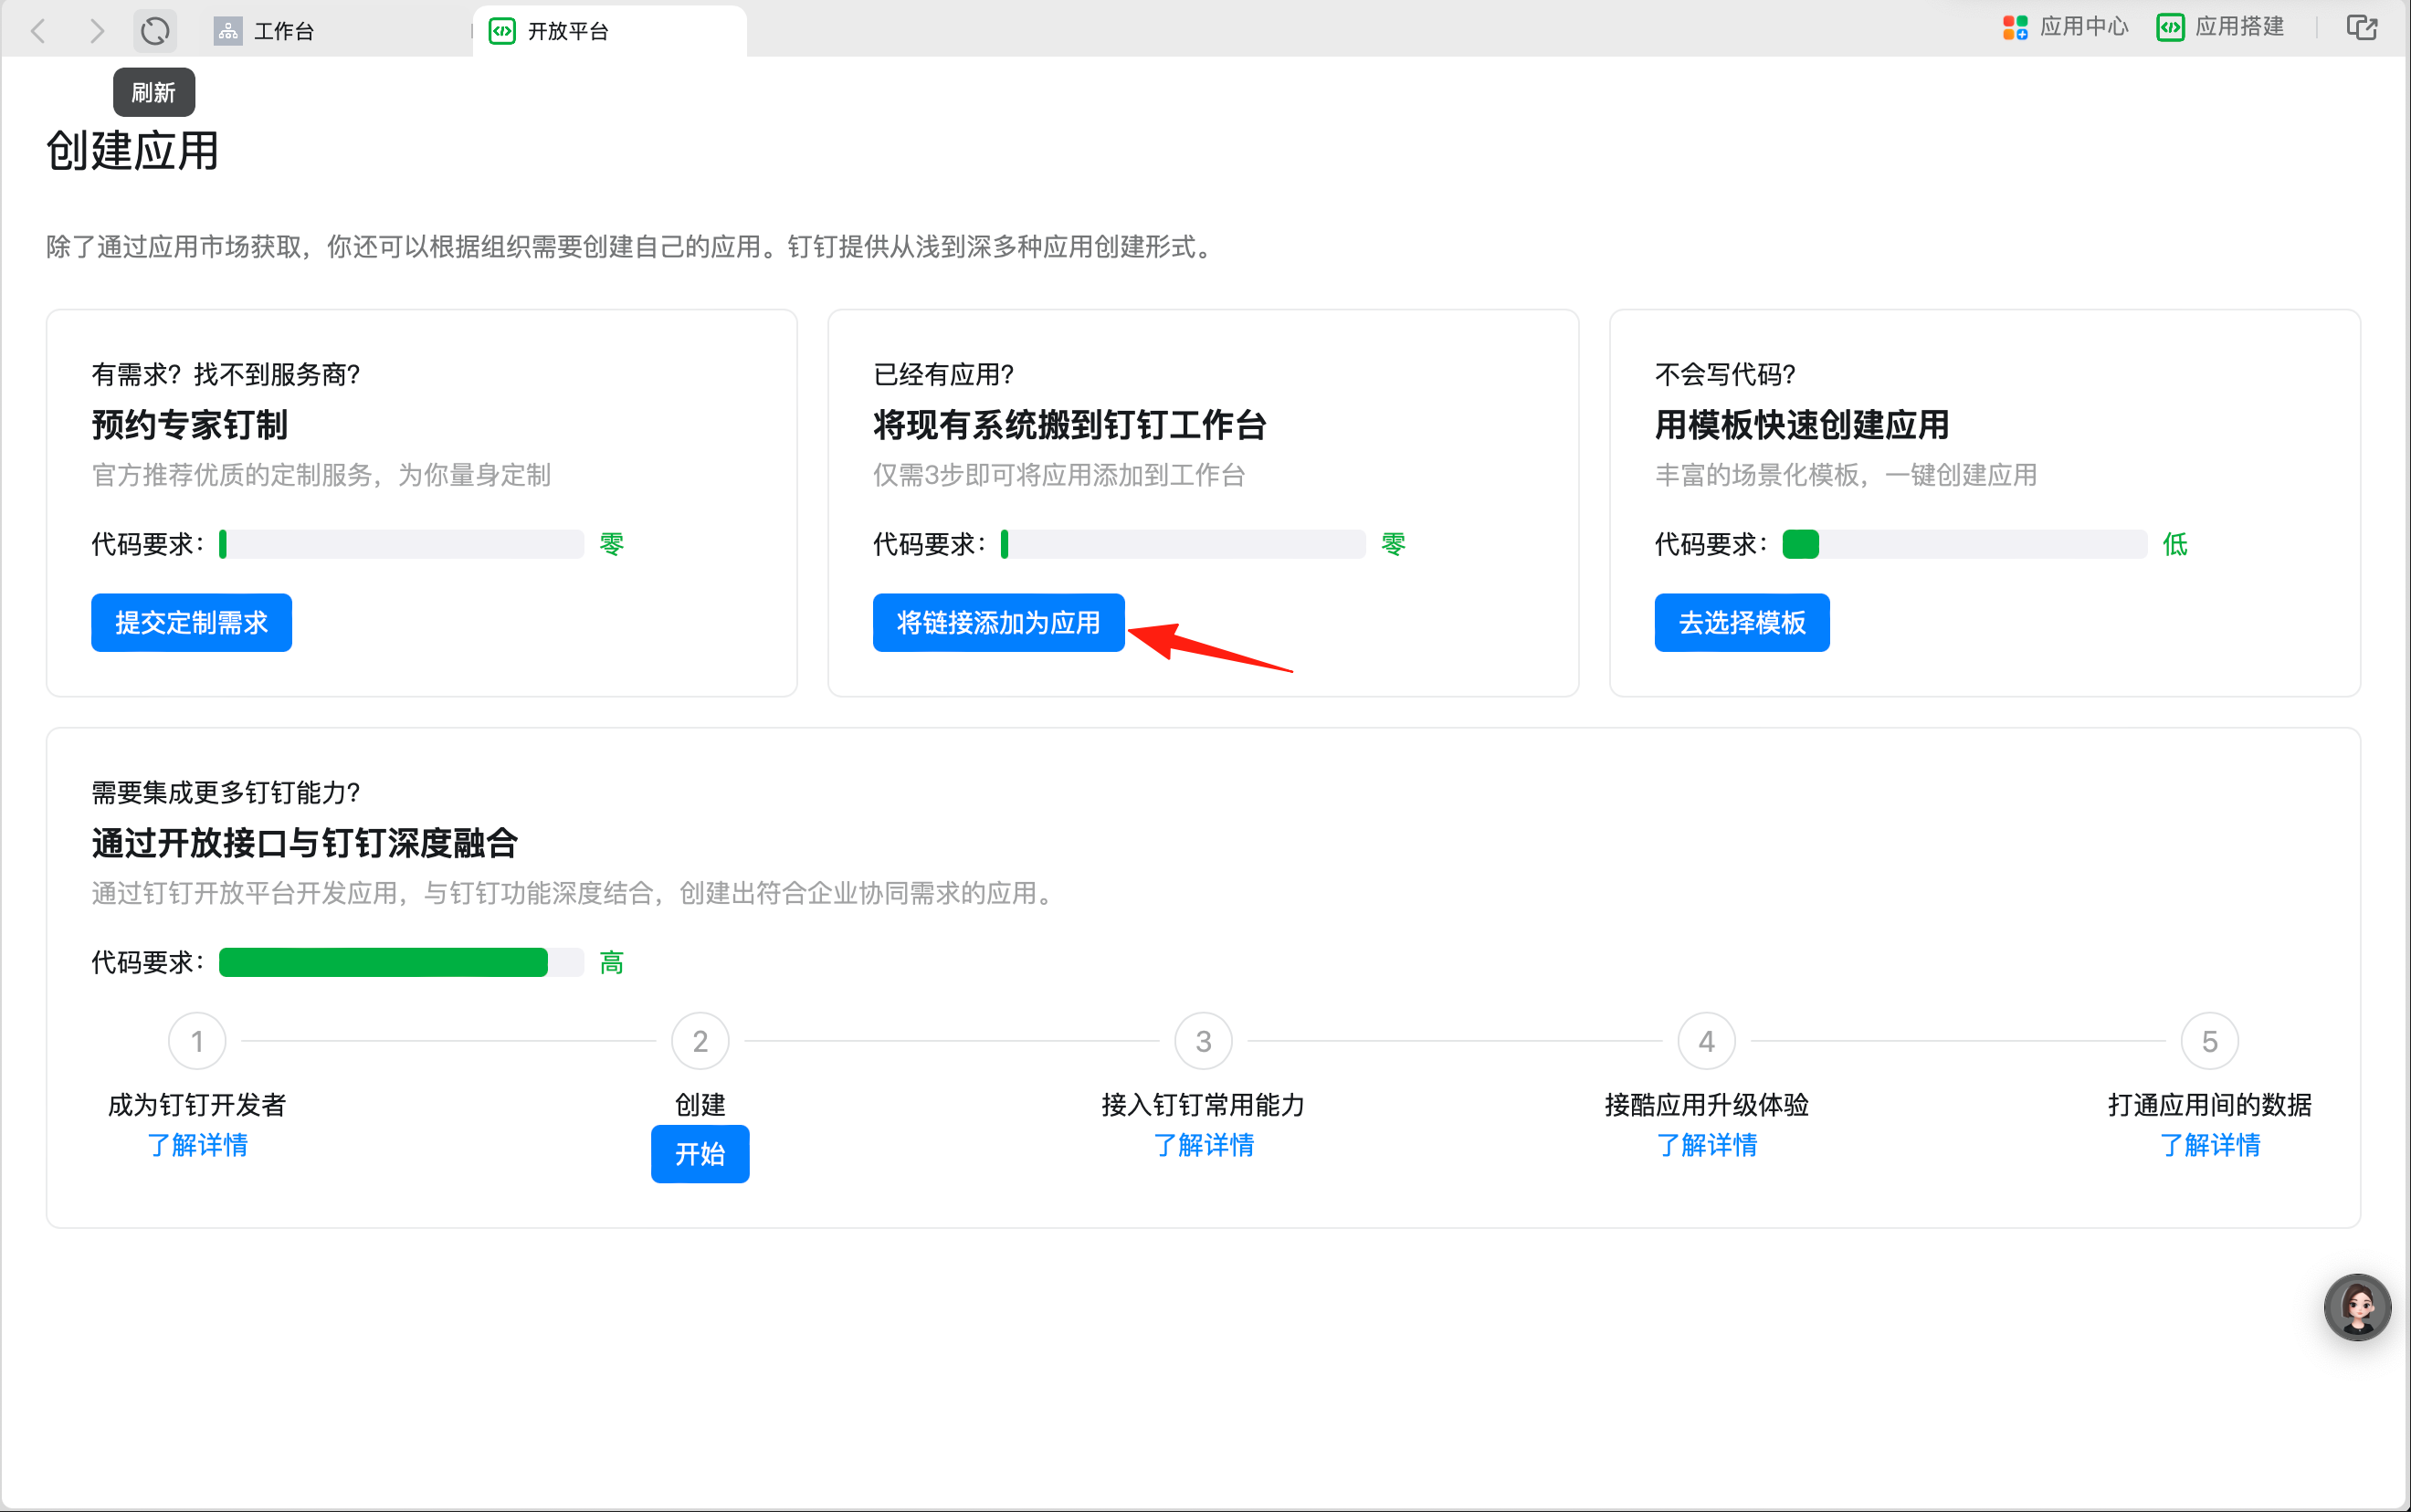2411x1512 pixels.
Task: Click code requirement bar in 将现有系统搬到钉钉工作台 card
Action: click(1183, 544)
